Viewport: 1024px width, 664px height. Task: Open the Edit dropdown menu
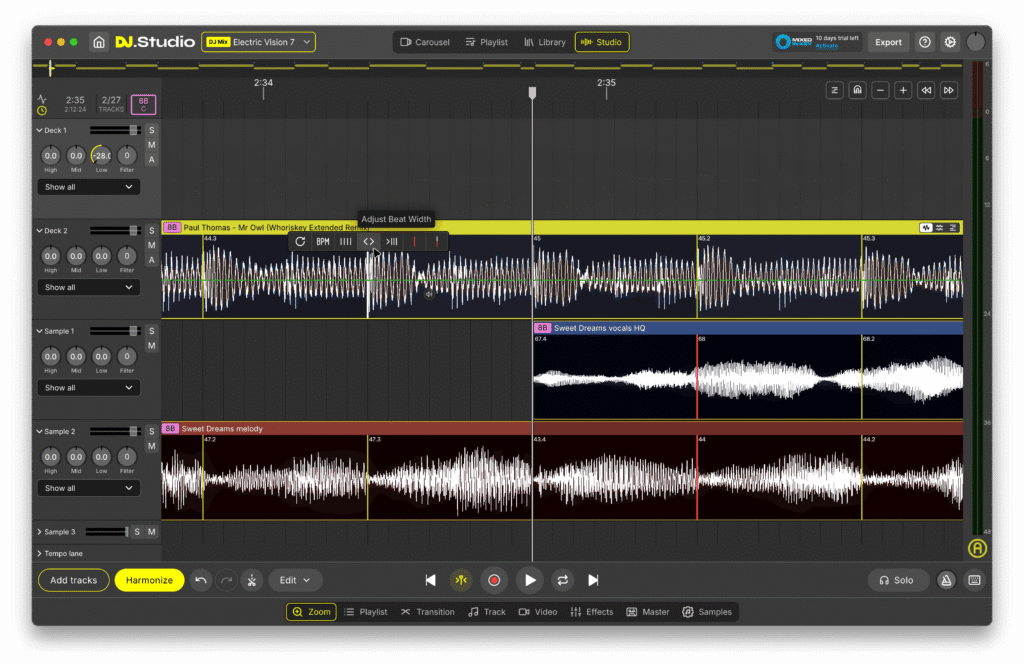coord(295,580)
